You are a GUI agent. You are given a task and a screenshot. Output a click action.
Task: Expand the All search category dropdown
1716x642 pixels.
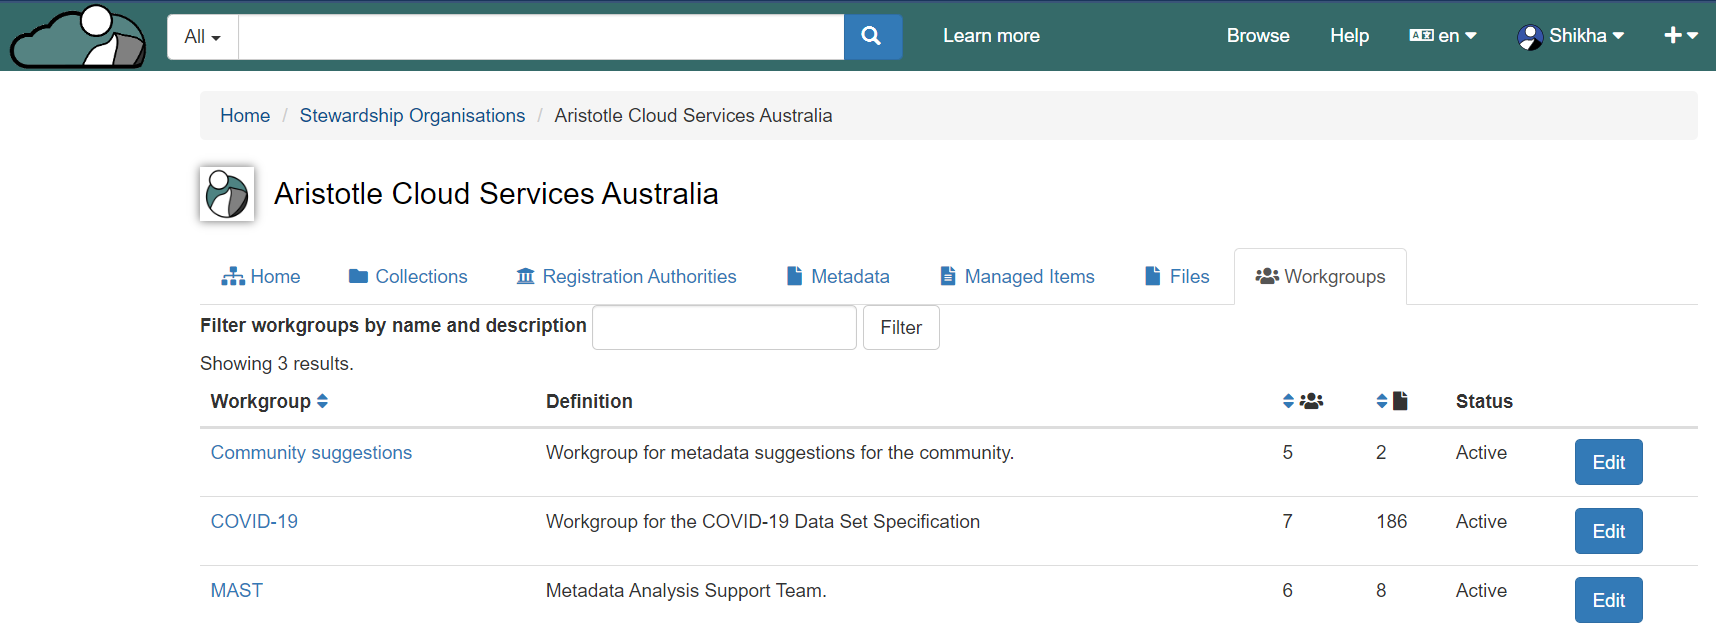click(203, 37)
